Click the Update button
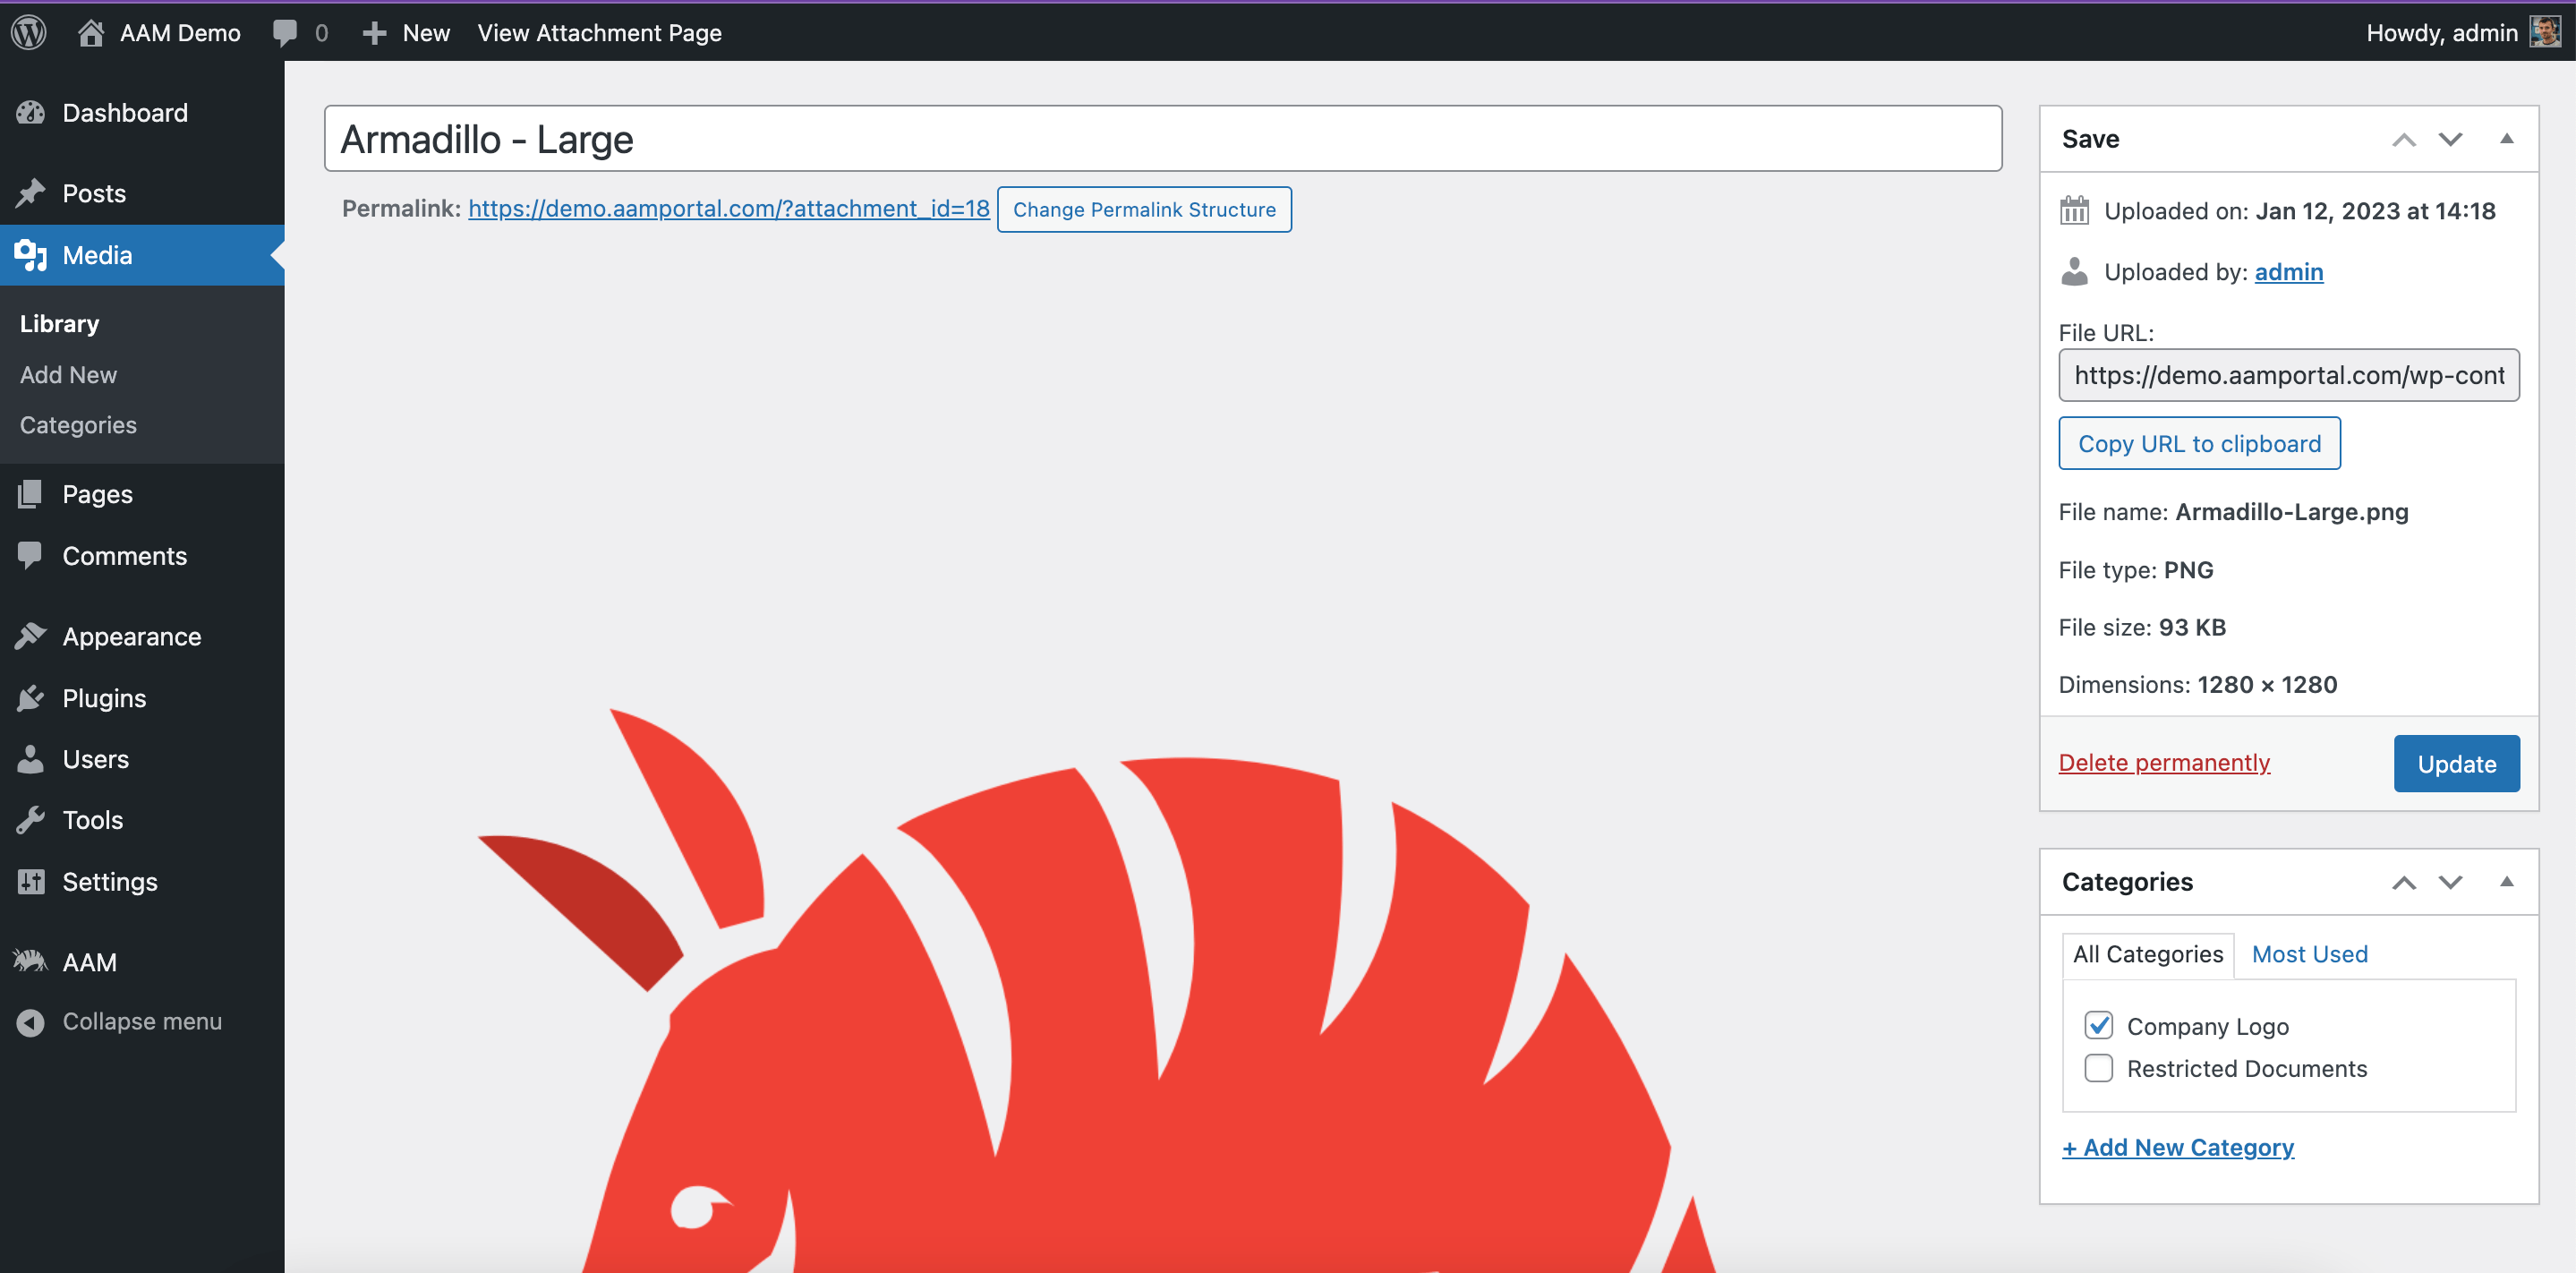 [2456, 764]
